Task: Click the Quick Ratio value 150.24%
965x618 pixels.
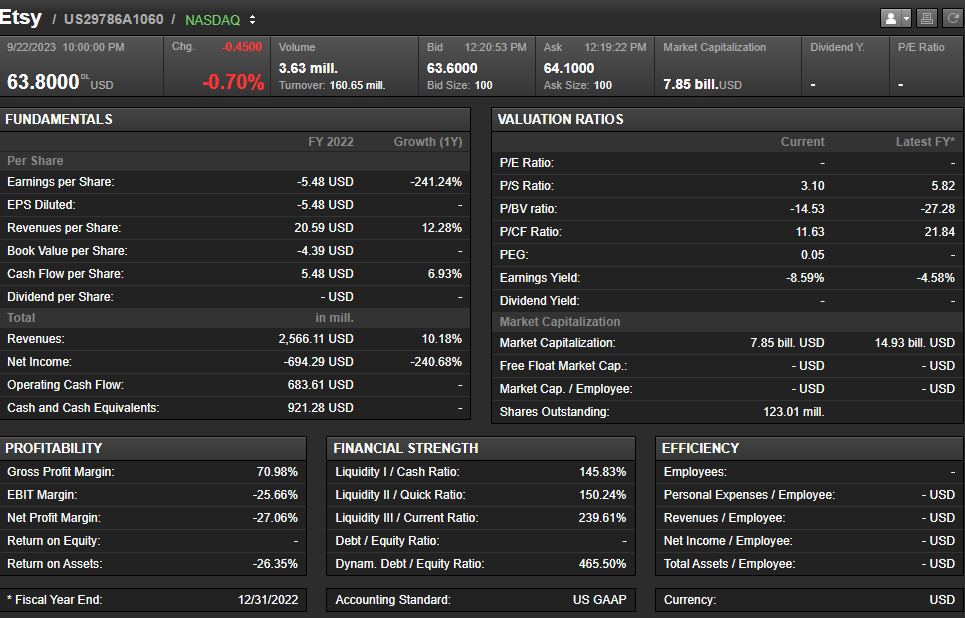Action: 603,495
